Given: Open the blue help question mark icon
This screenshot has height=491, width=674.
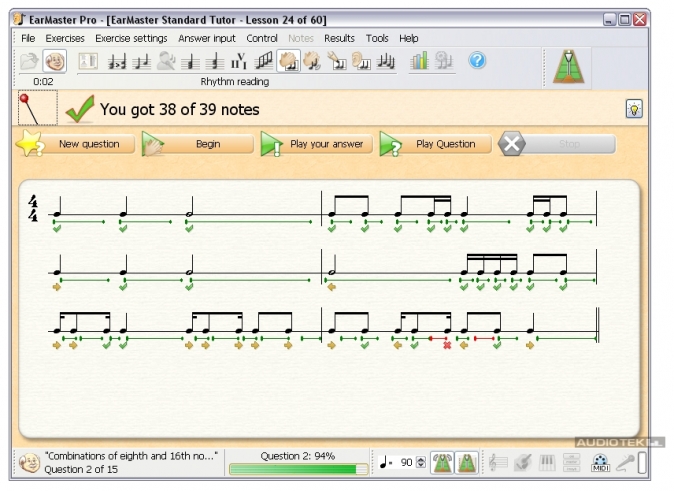Looking at the screenshot, I should point(477,61).
